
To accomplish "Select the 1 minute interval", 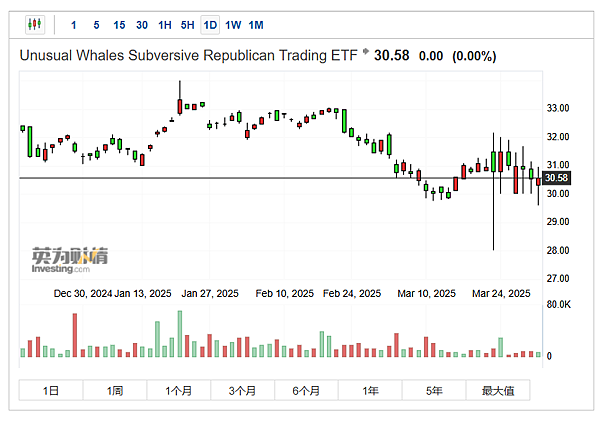I will (73, 25).
